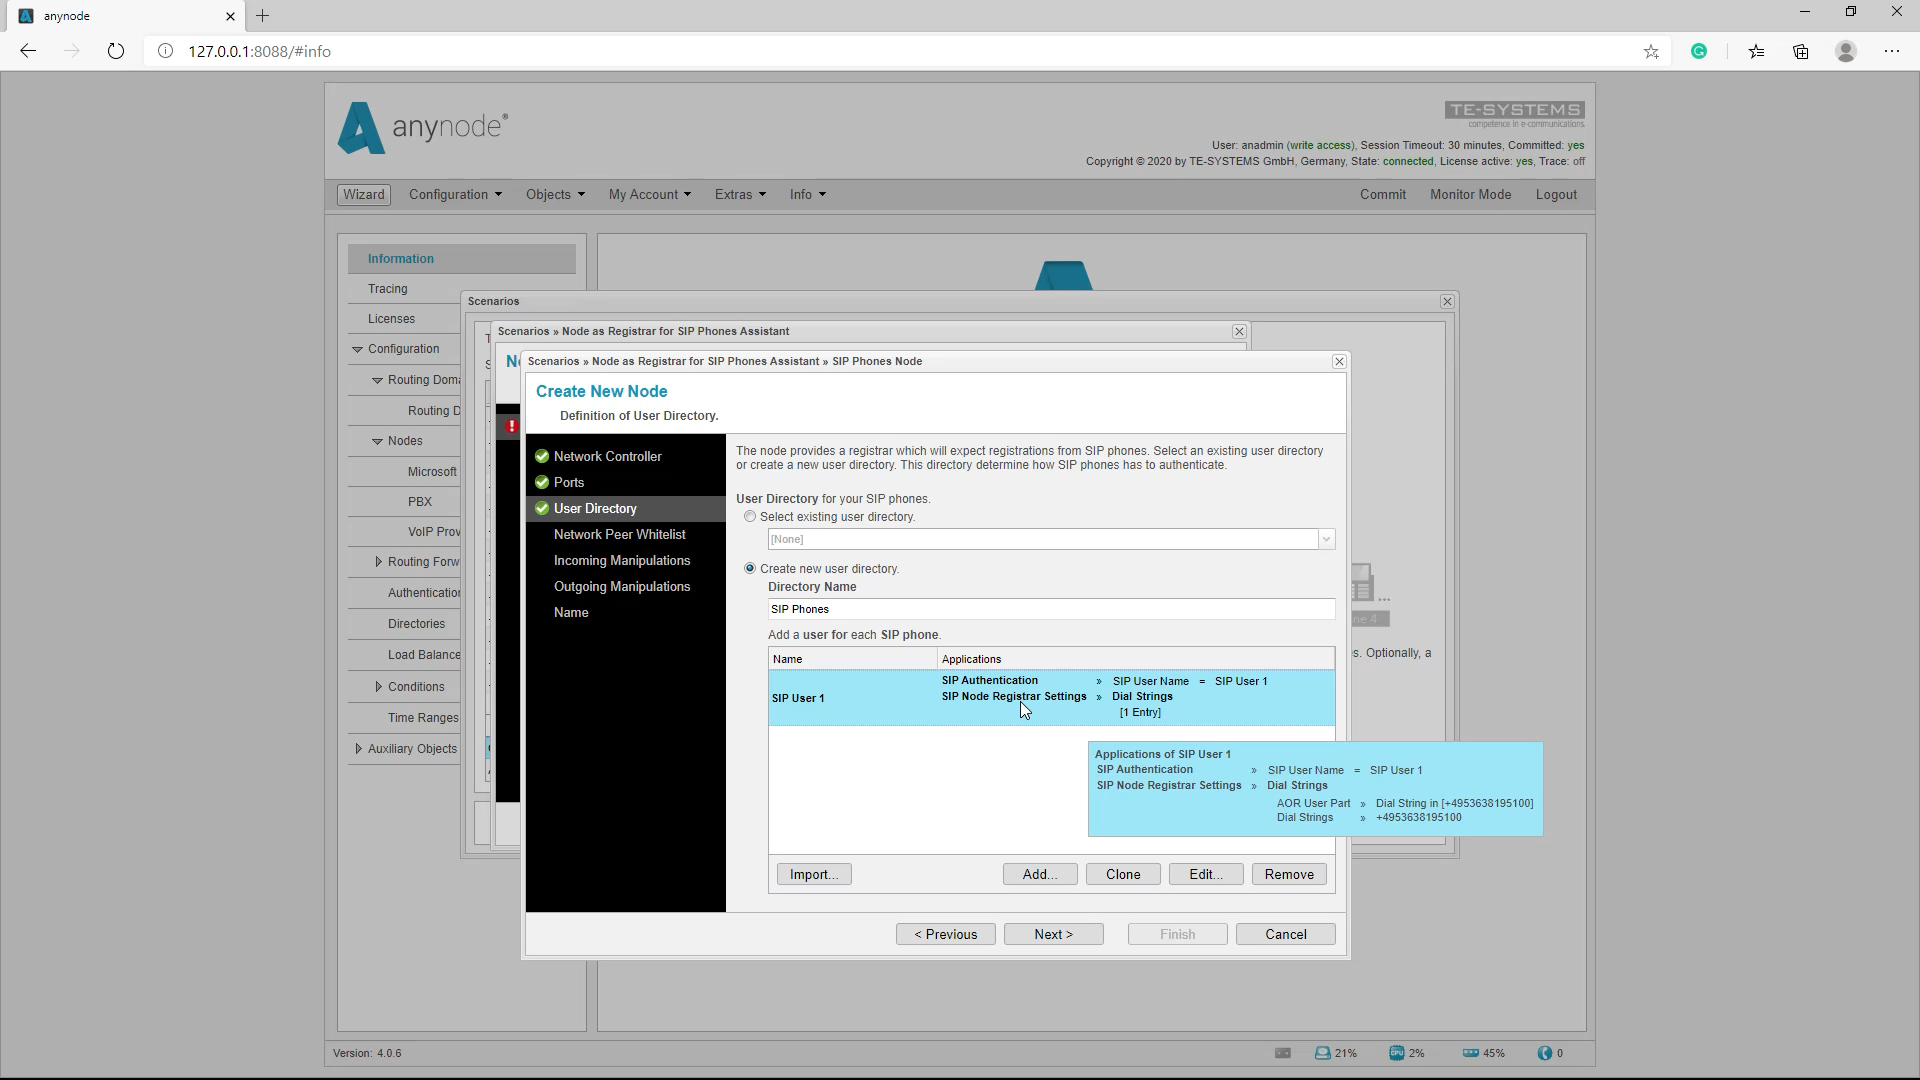The image size is (1920, 1080).
Task: Click the disk usage 21% status icon
Action: pos(1323,1053)
